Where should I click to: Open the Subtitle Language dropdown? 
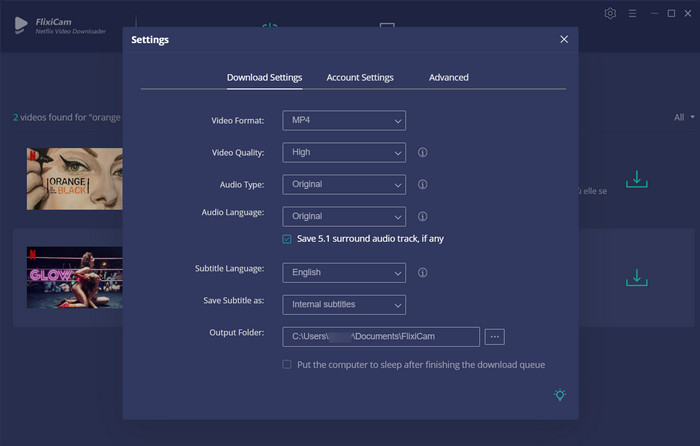344,273
